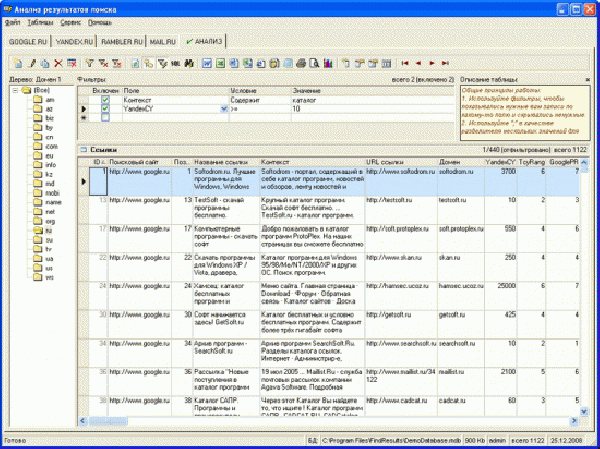Uncheck the YandexCY filter checkbox

[x=105, y=108]
